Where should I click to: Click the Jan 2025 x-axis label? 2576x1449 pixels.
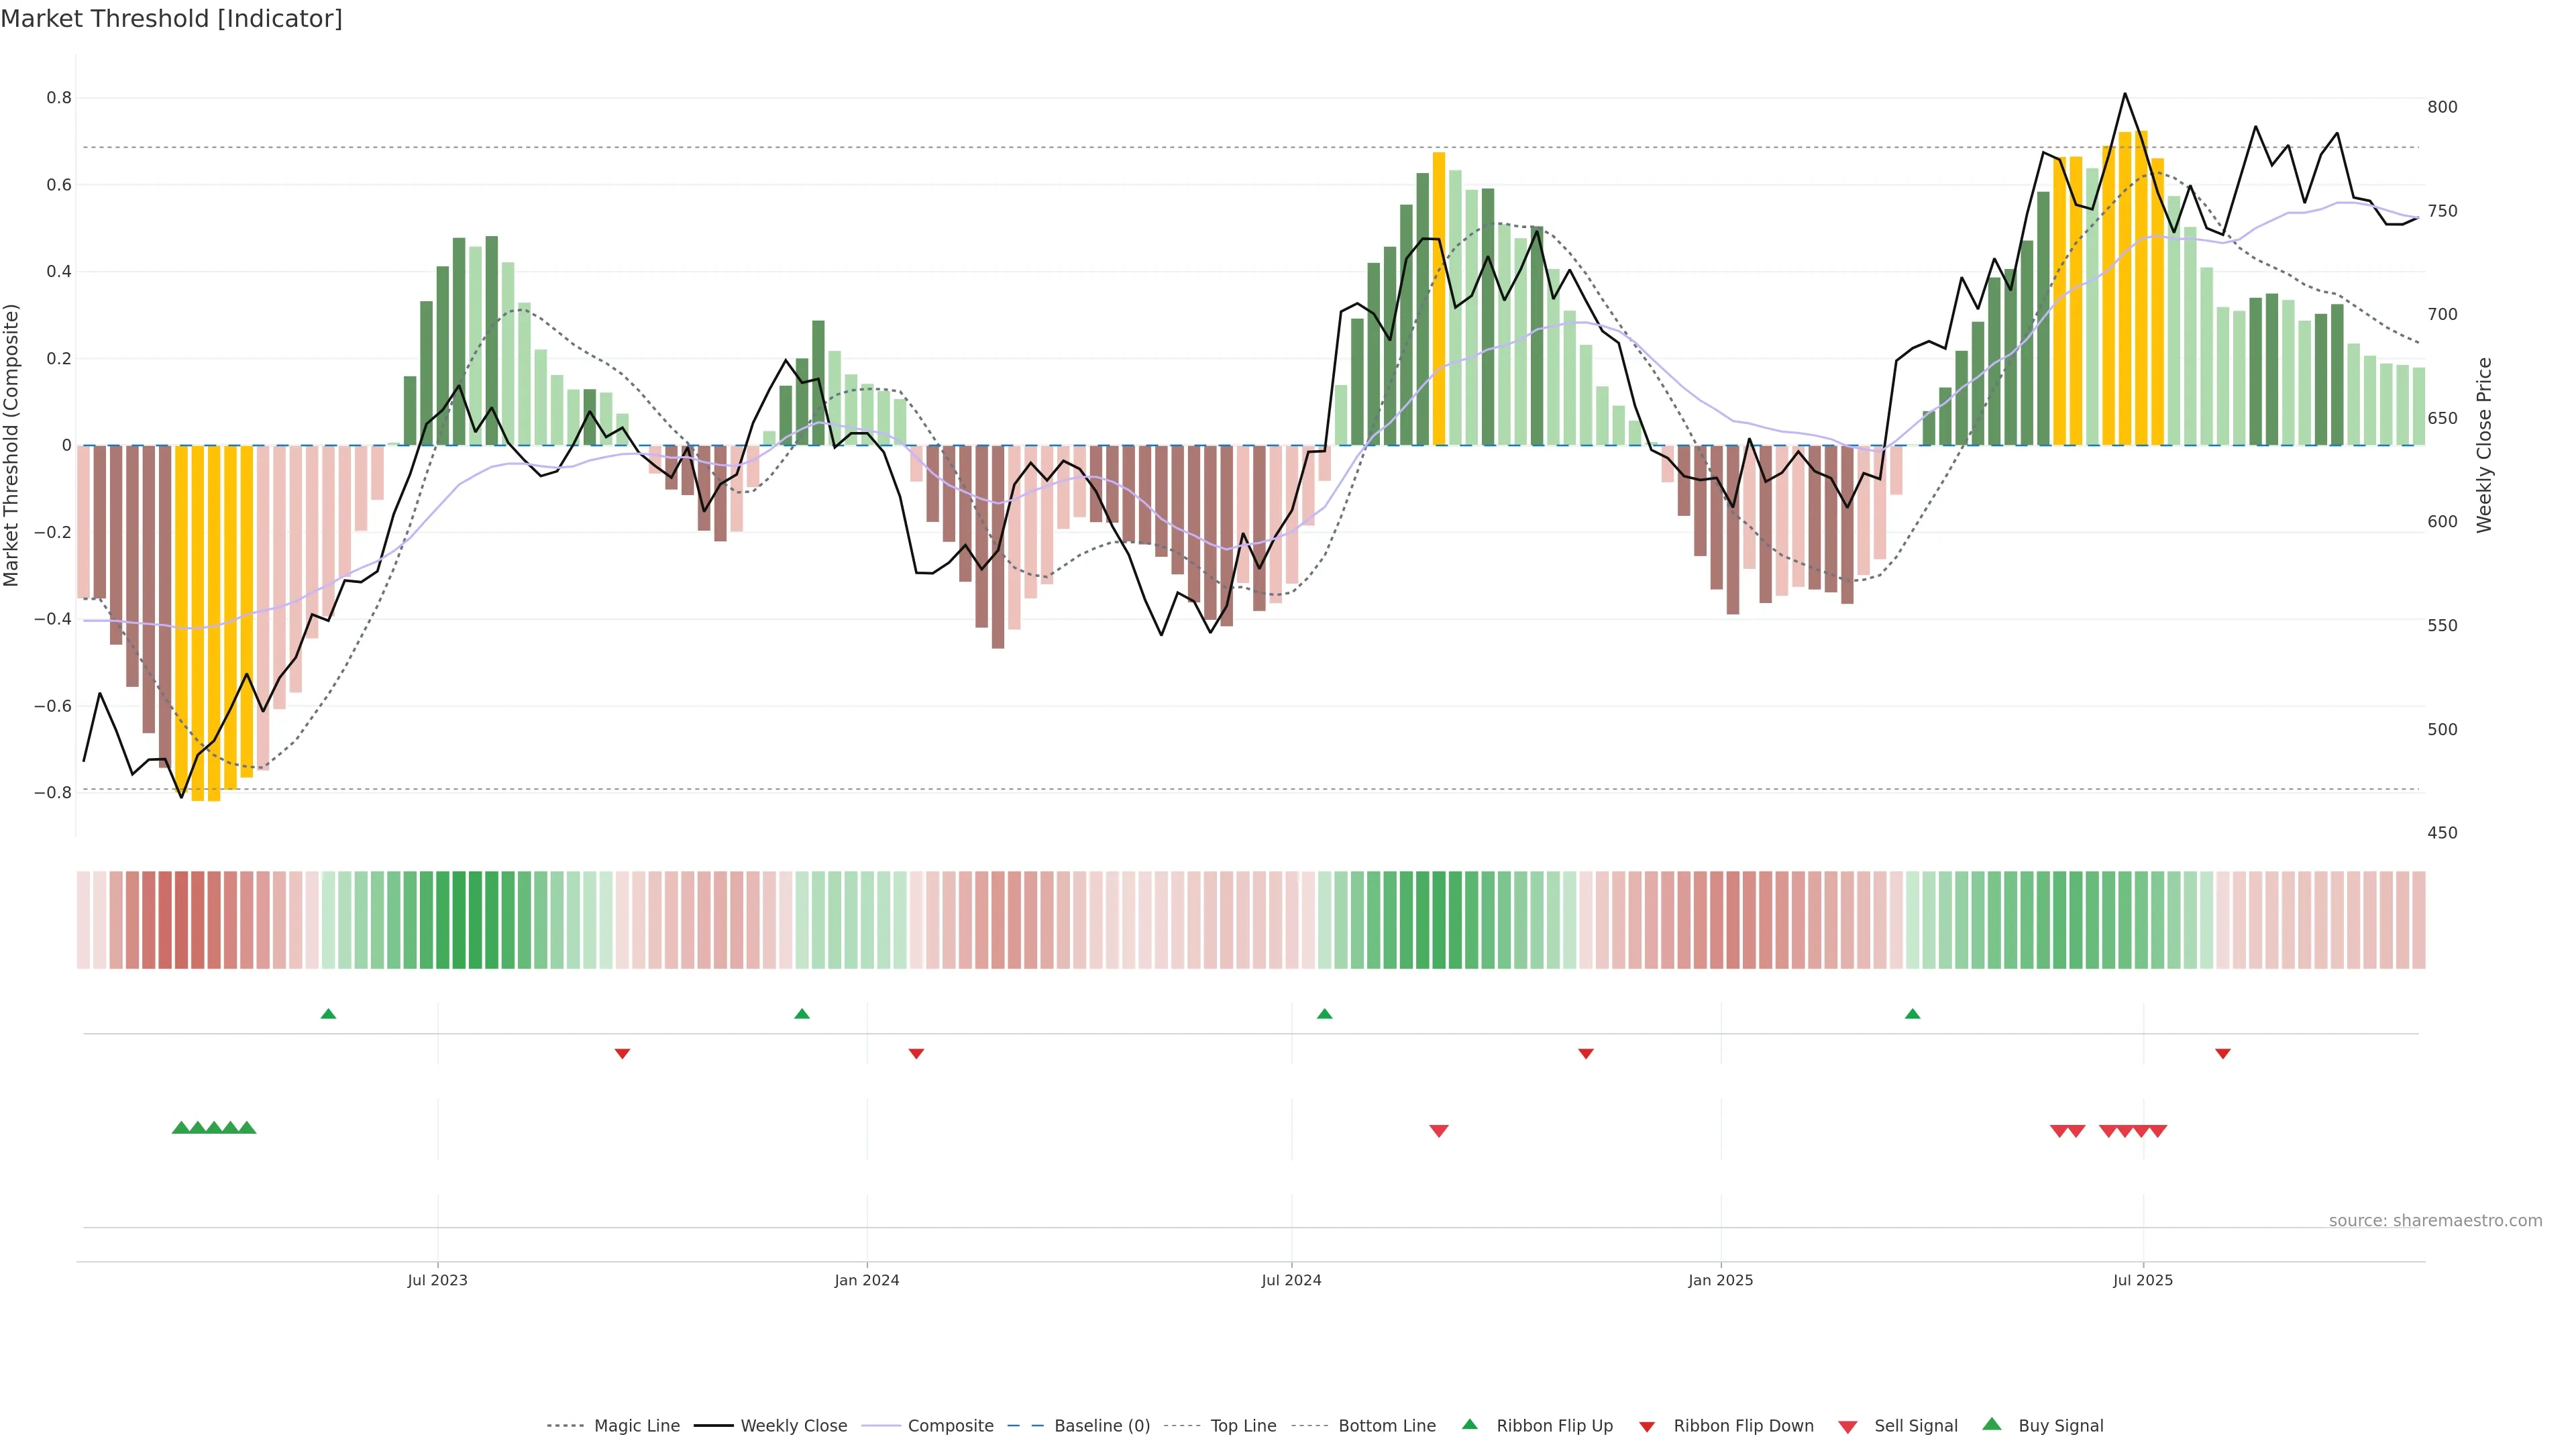(x=1720, y=1280)
